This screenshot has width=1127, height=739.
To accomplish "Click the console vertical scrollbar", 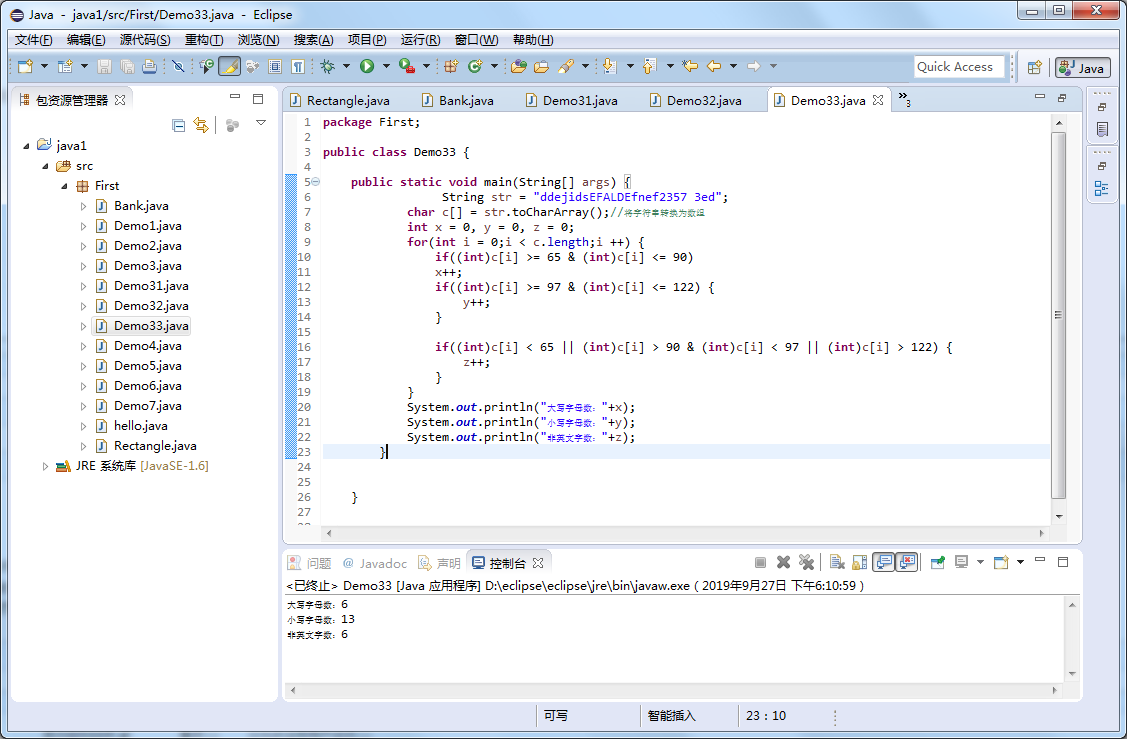I will tap(1072, 639).
